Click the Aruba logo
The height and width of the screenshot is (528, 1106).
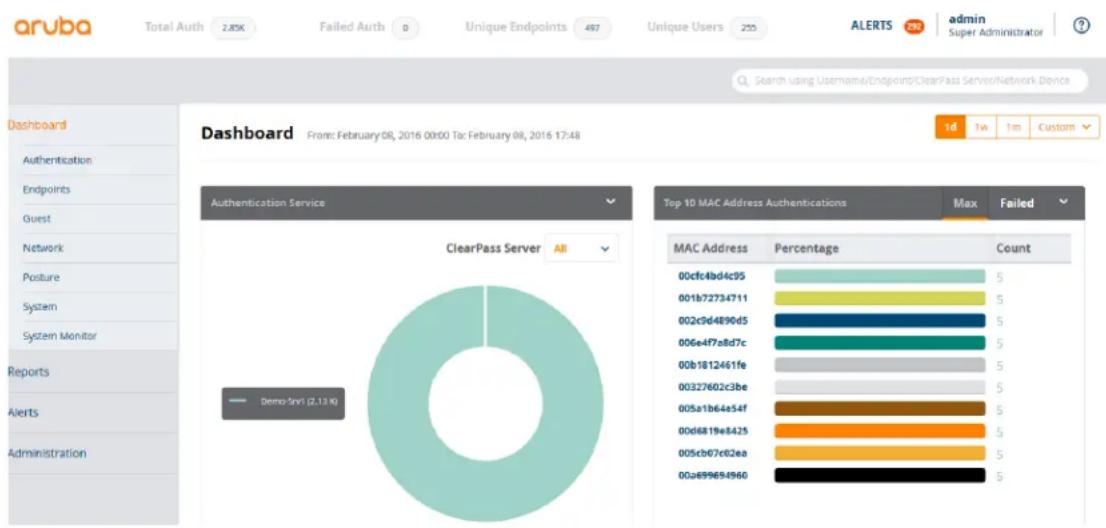coord(52,27)
